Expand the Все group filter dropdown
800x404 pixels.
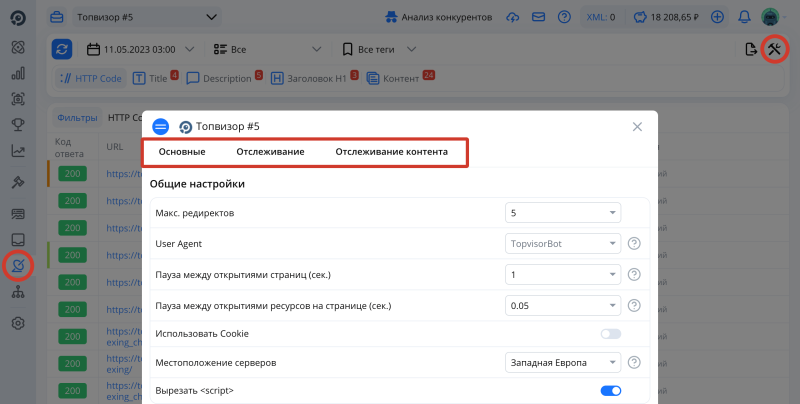point(267,49)
